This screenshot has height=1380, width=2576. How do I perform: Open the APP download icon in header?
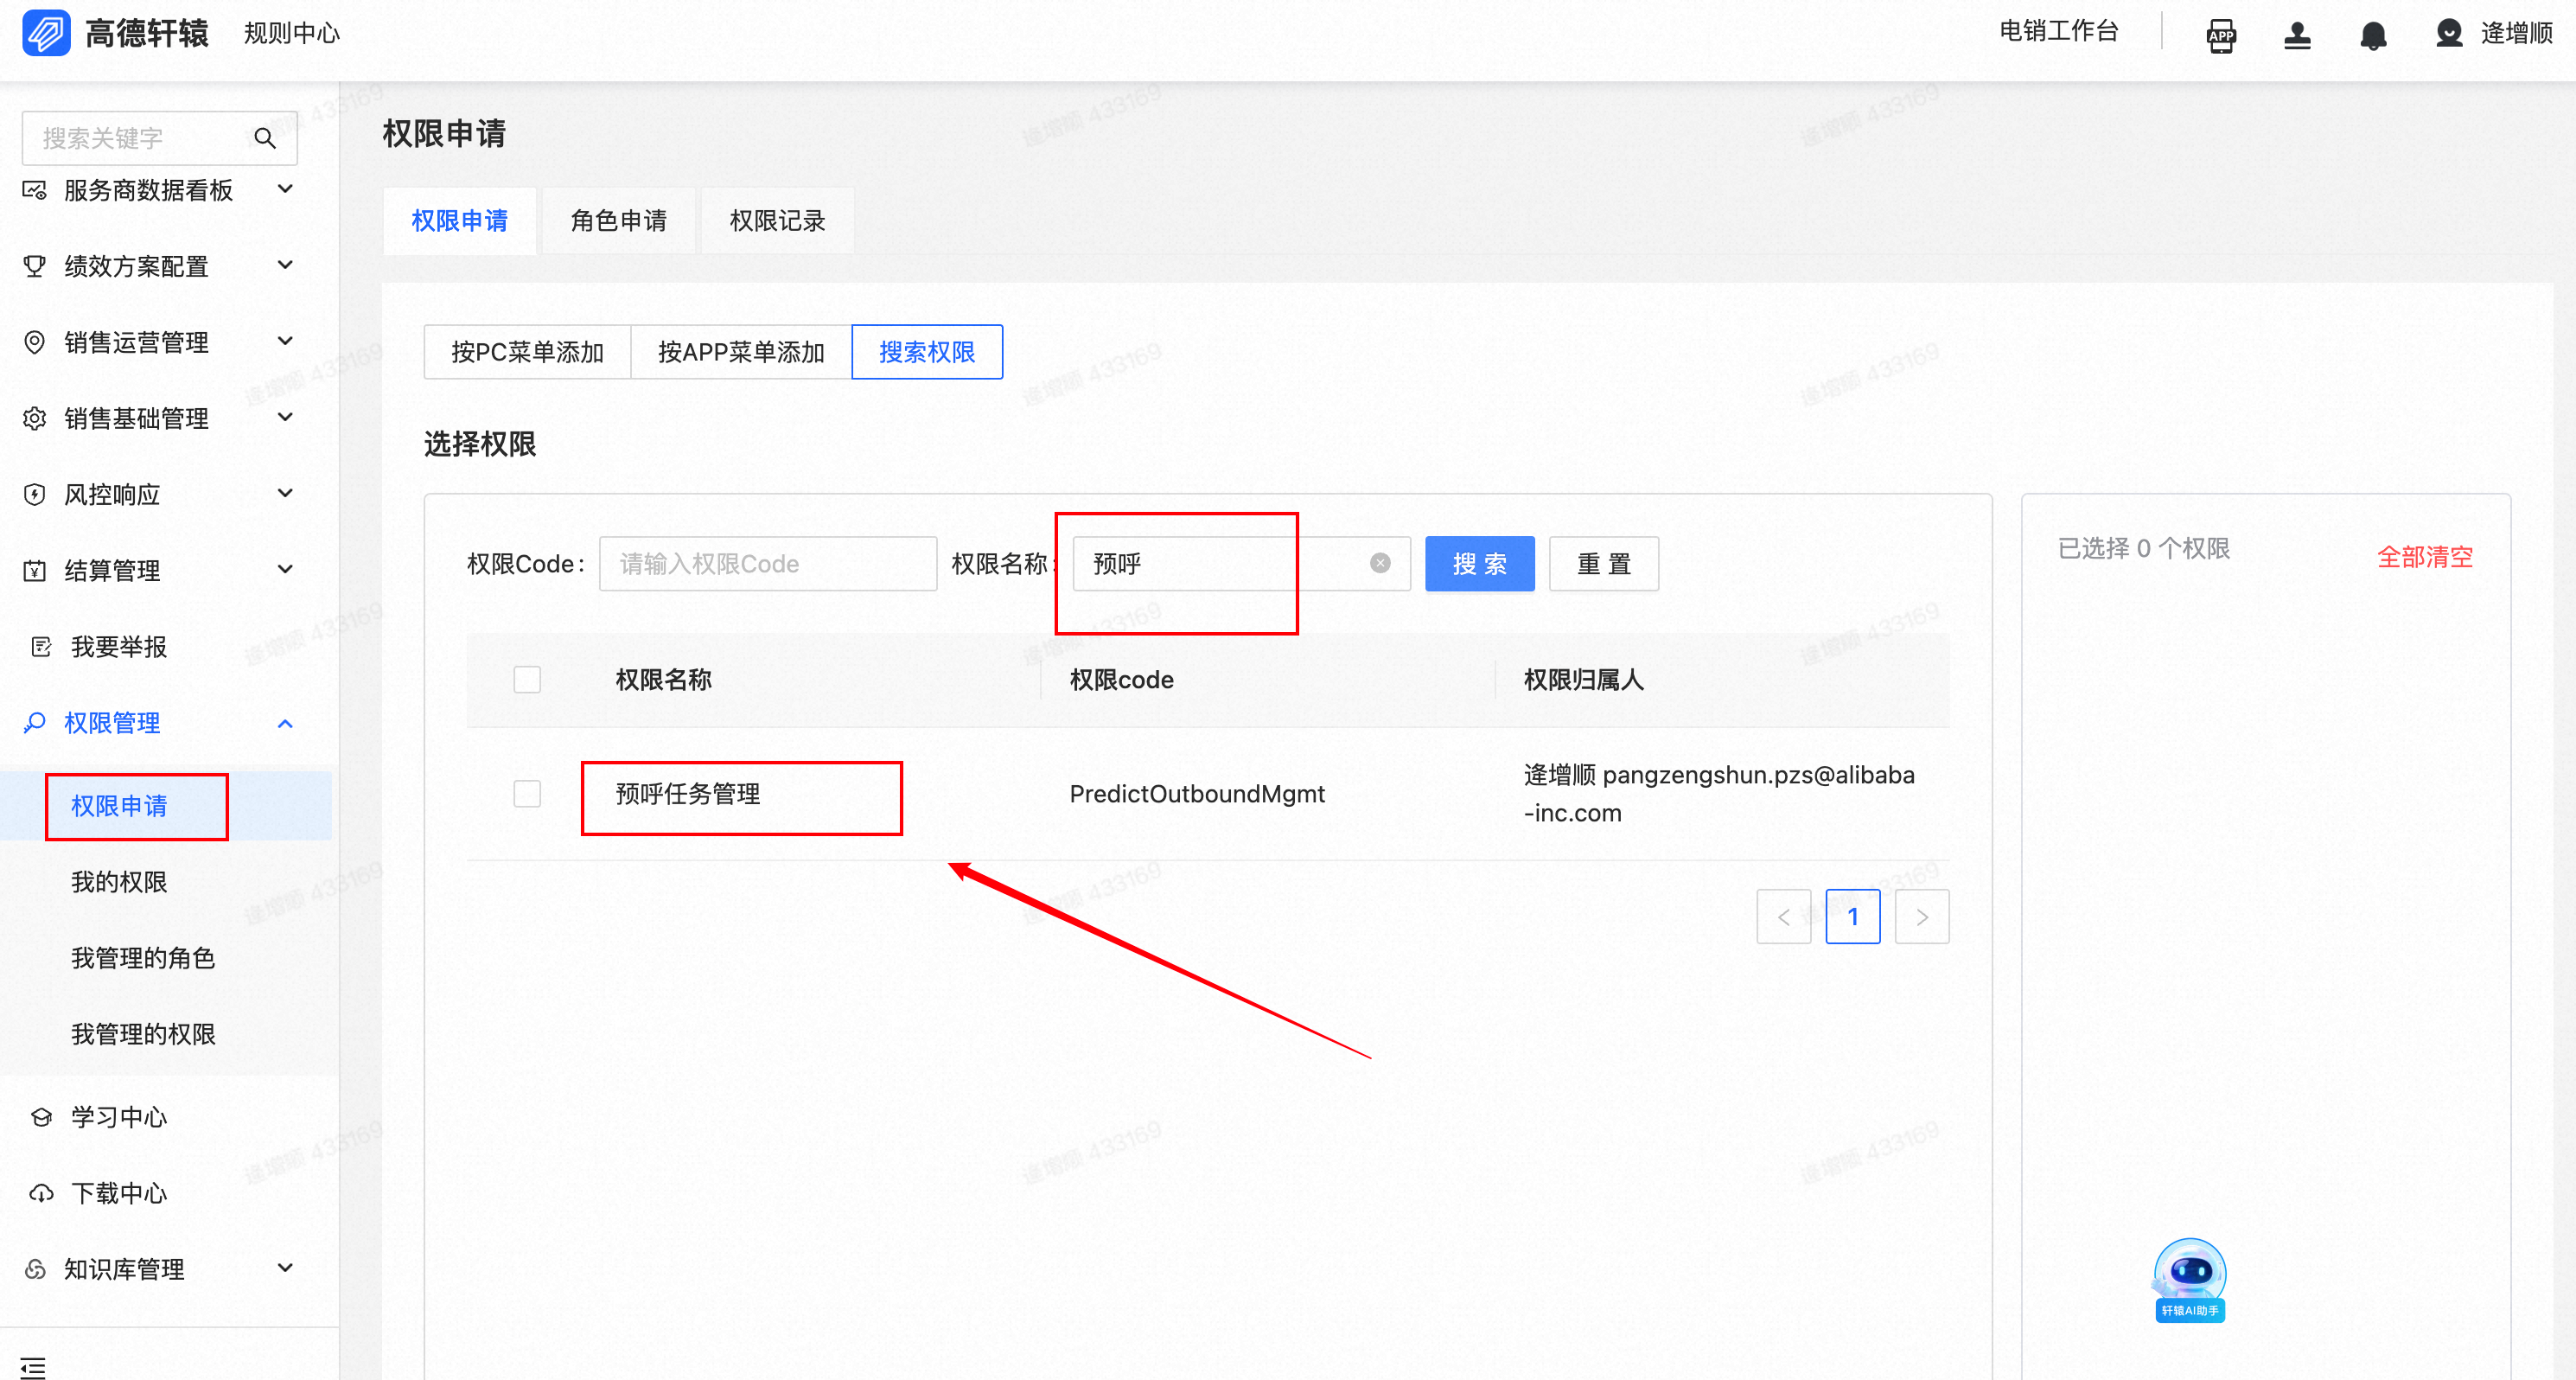point(2221,35)
